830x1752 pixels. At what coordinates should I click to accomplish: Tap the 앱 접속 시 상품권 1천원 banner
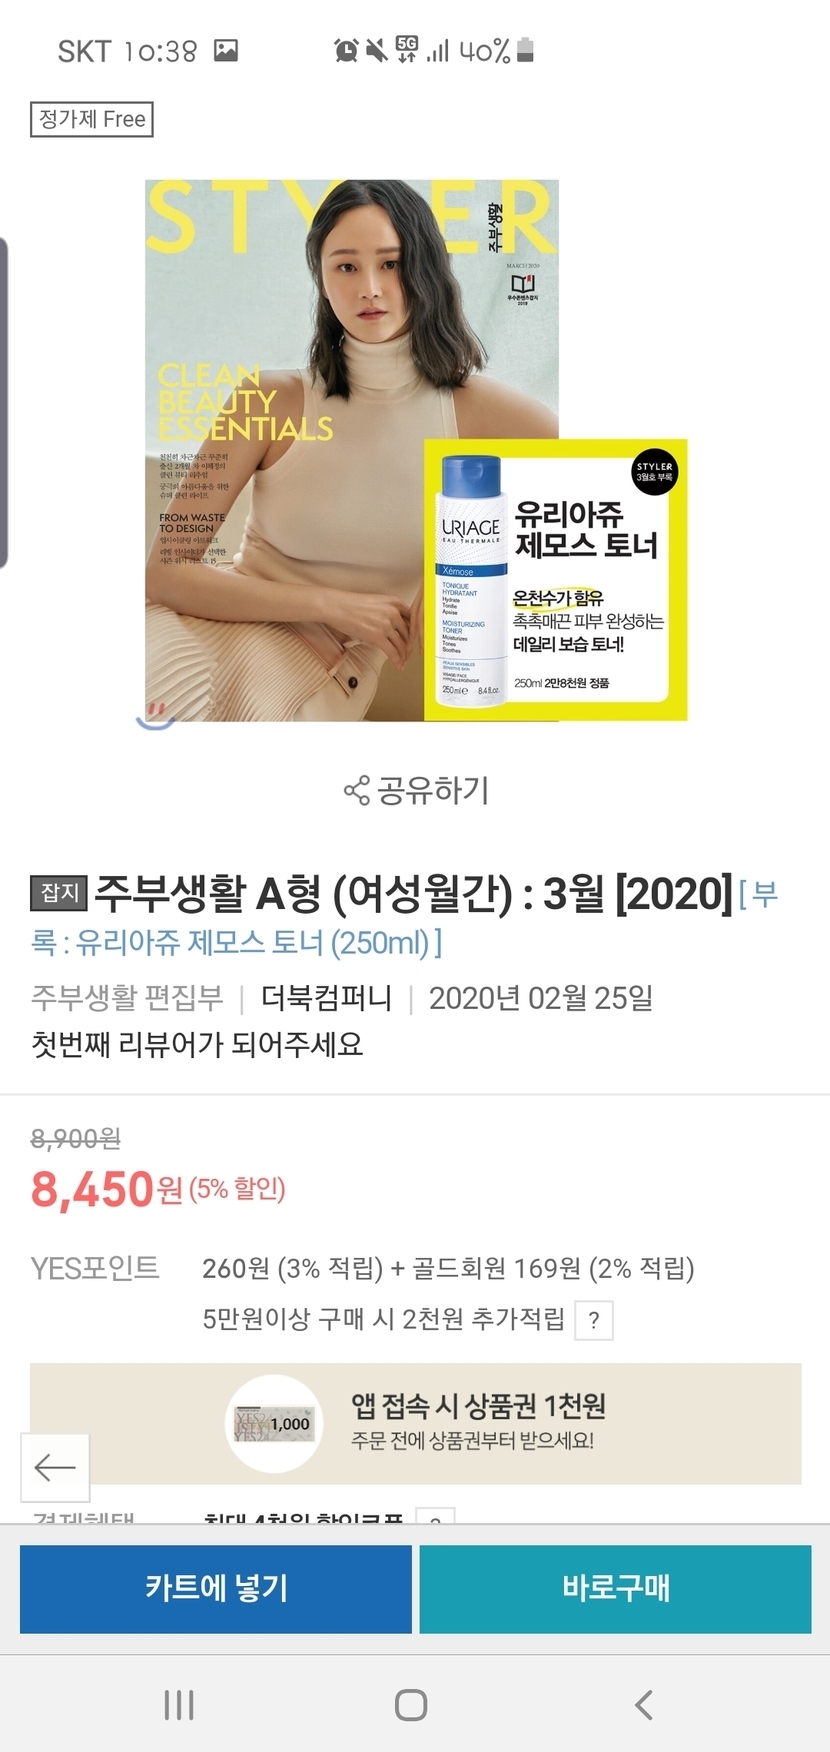pos(415,1424)
